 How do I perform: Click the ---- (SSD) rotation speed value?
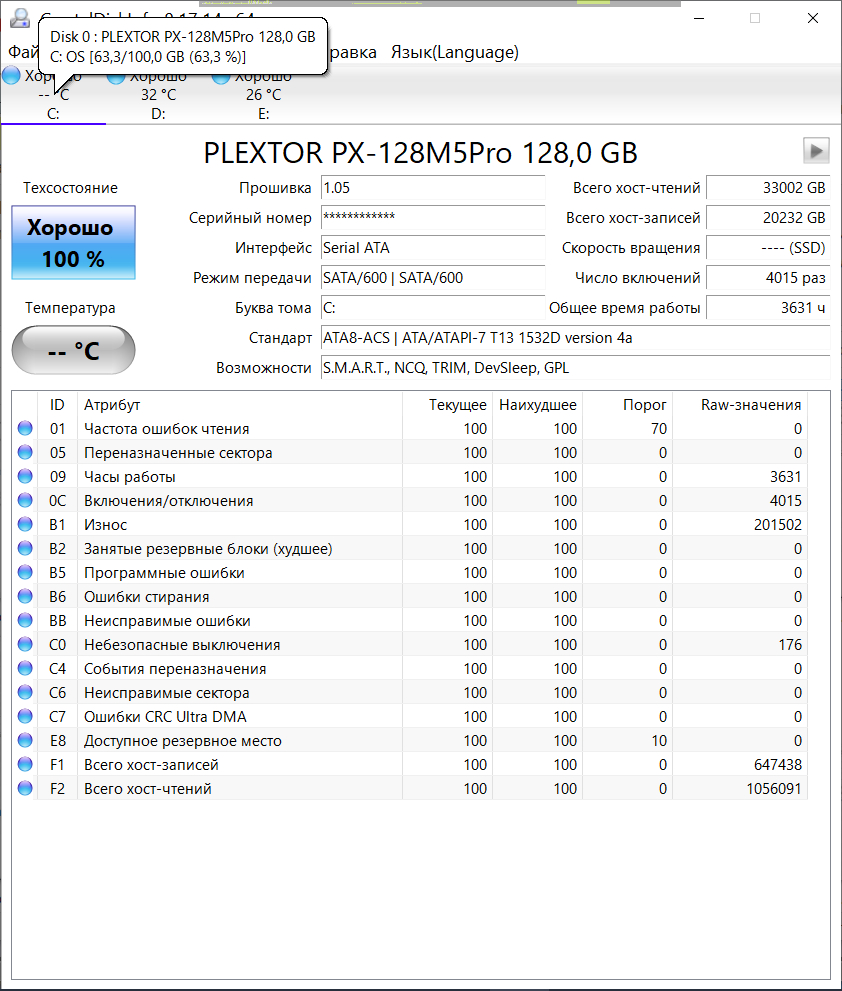pos(768,248)
